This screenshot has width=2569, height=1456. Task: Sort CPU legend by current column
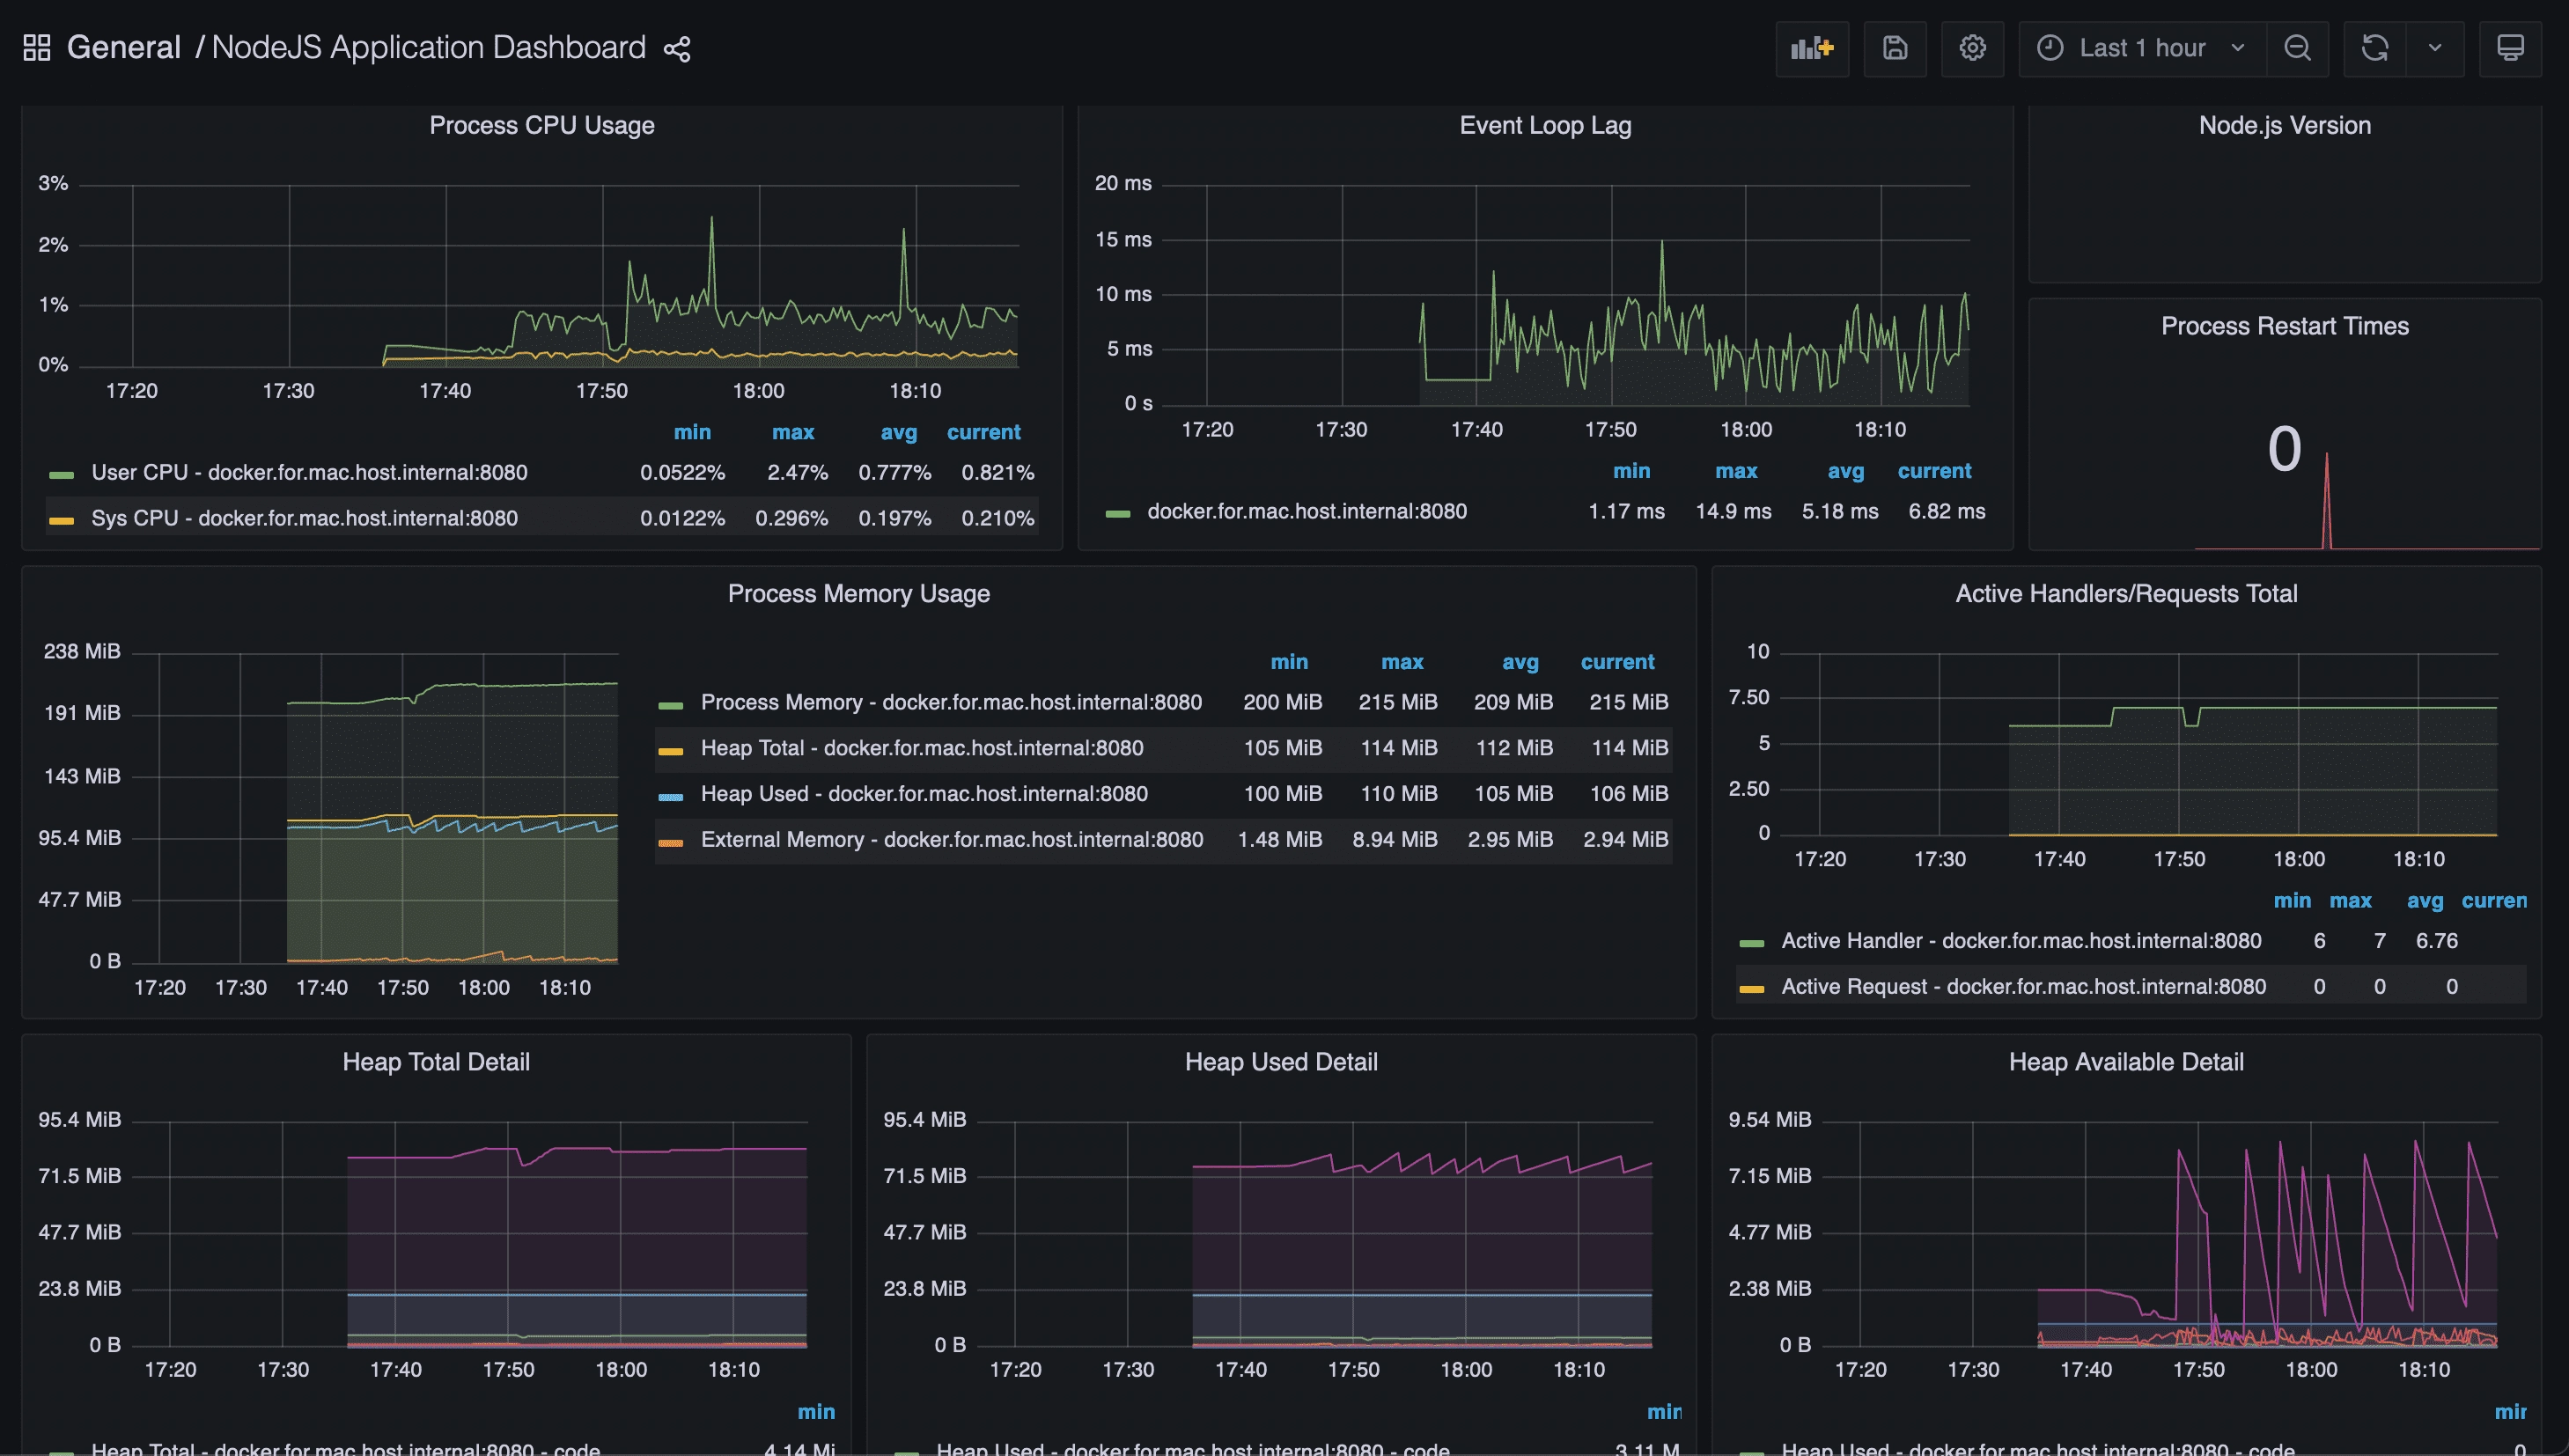point(984,432)
